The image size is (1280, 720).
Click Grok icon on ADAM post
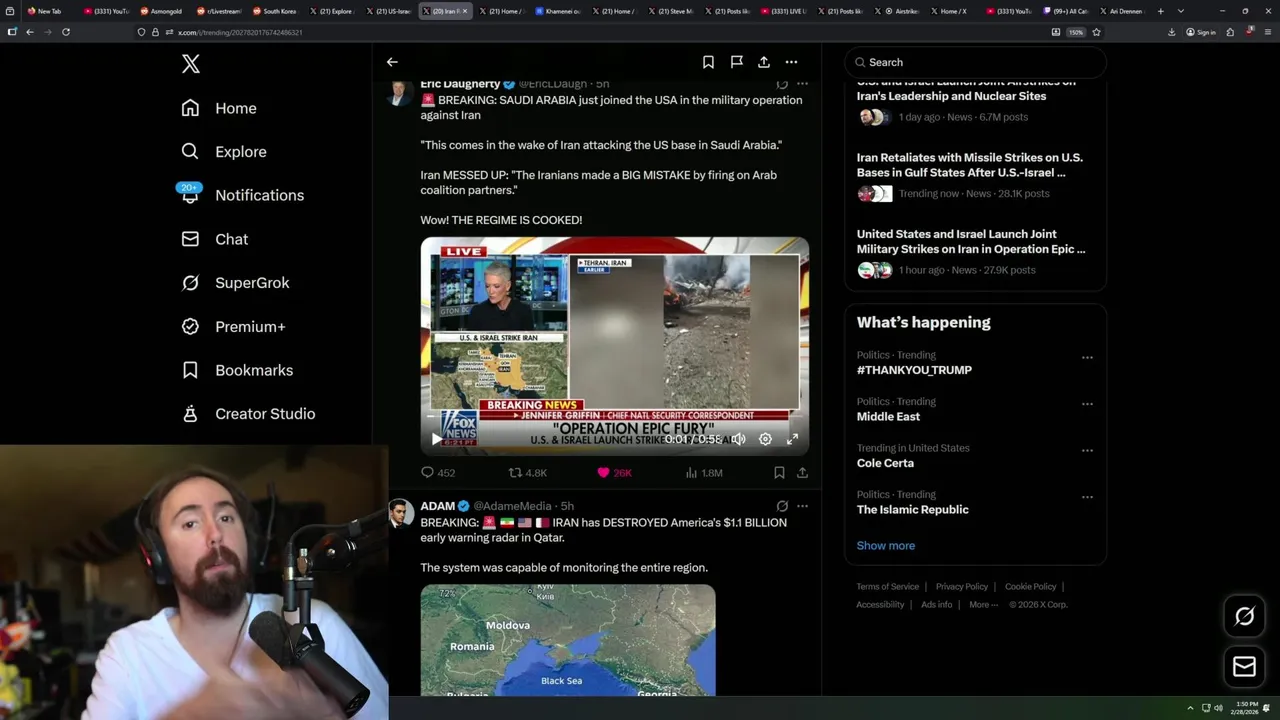pos(782,506)
